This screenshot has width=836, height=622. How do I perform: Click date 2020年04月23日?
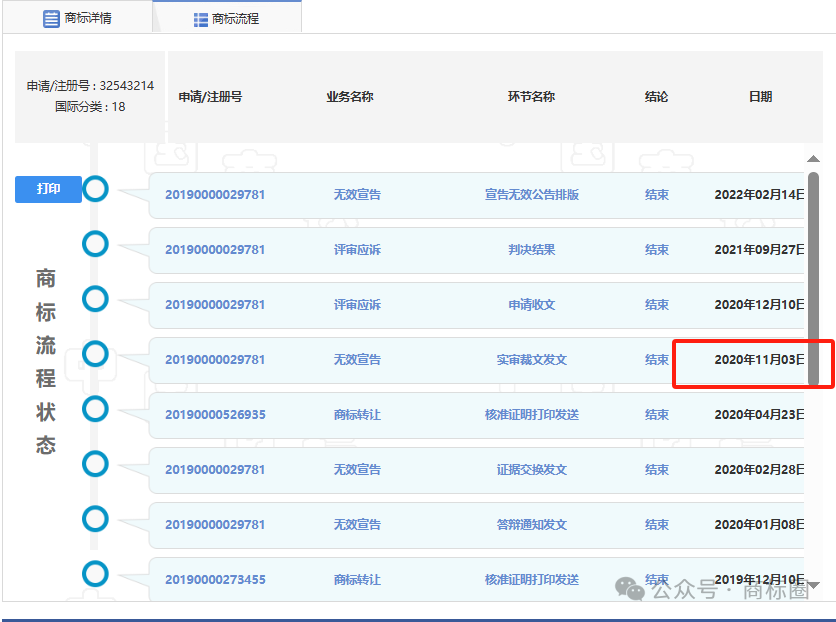(759, 414)
